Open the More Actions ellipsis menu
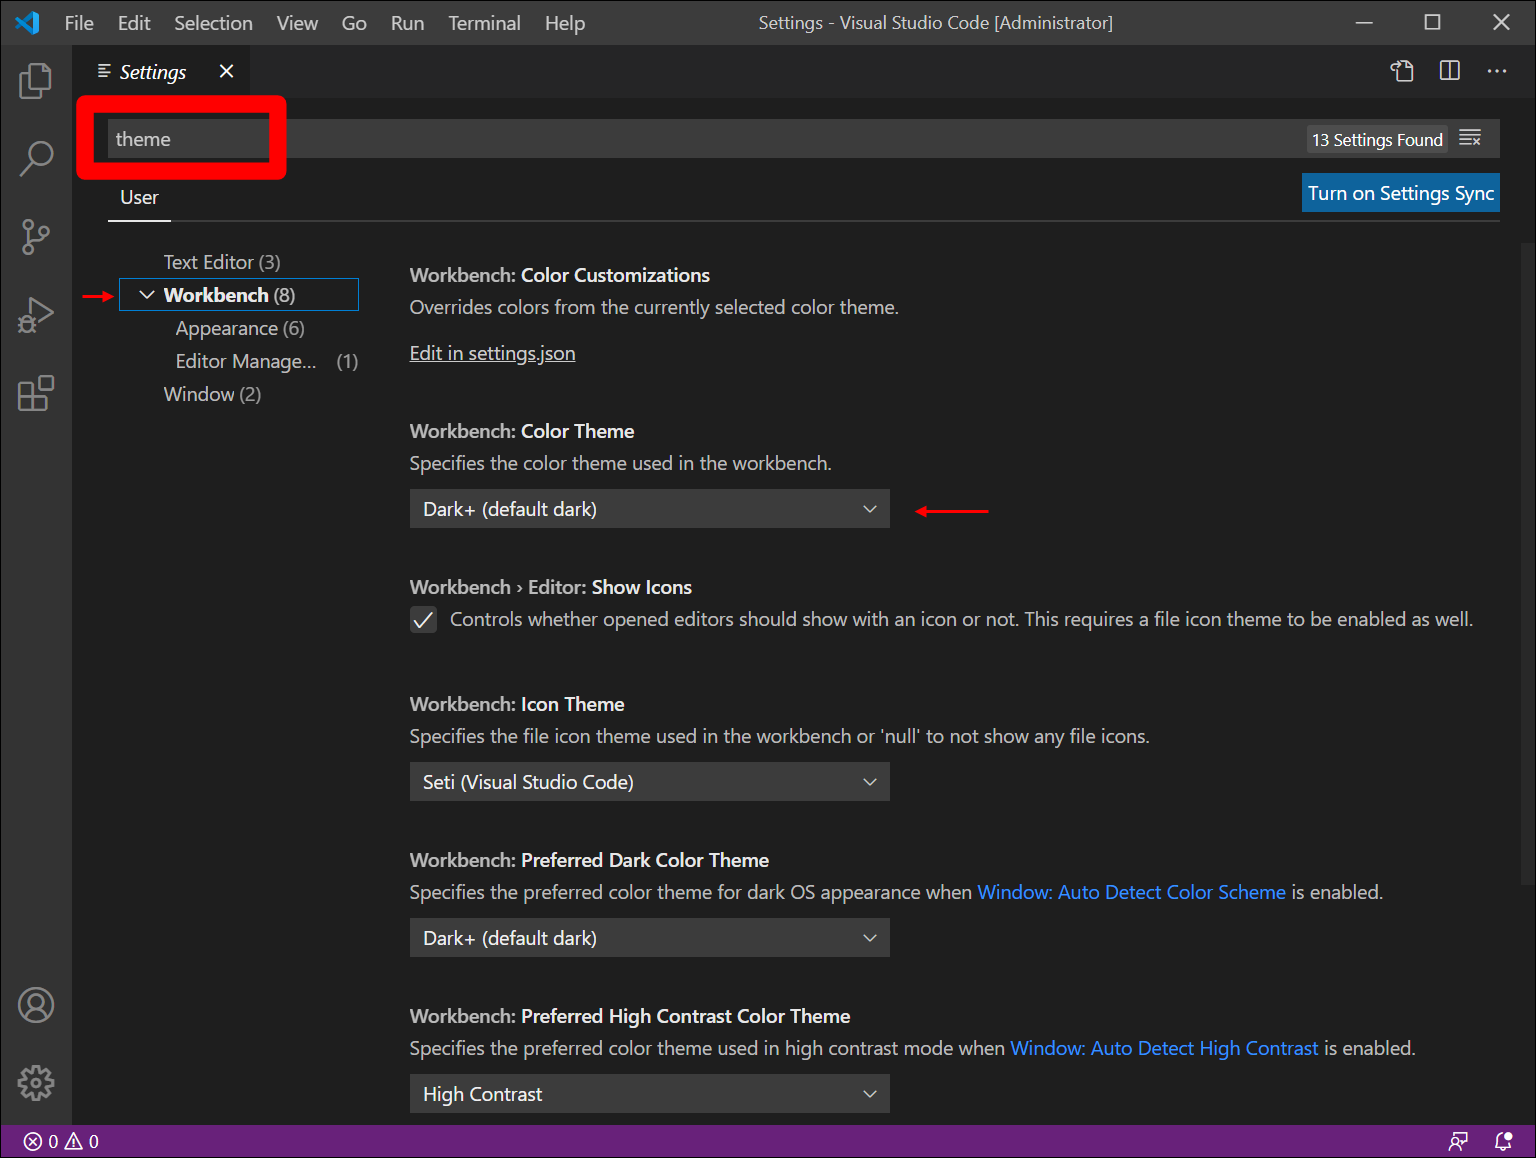1536x1158 pixels. [1497, 71]
